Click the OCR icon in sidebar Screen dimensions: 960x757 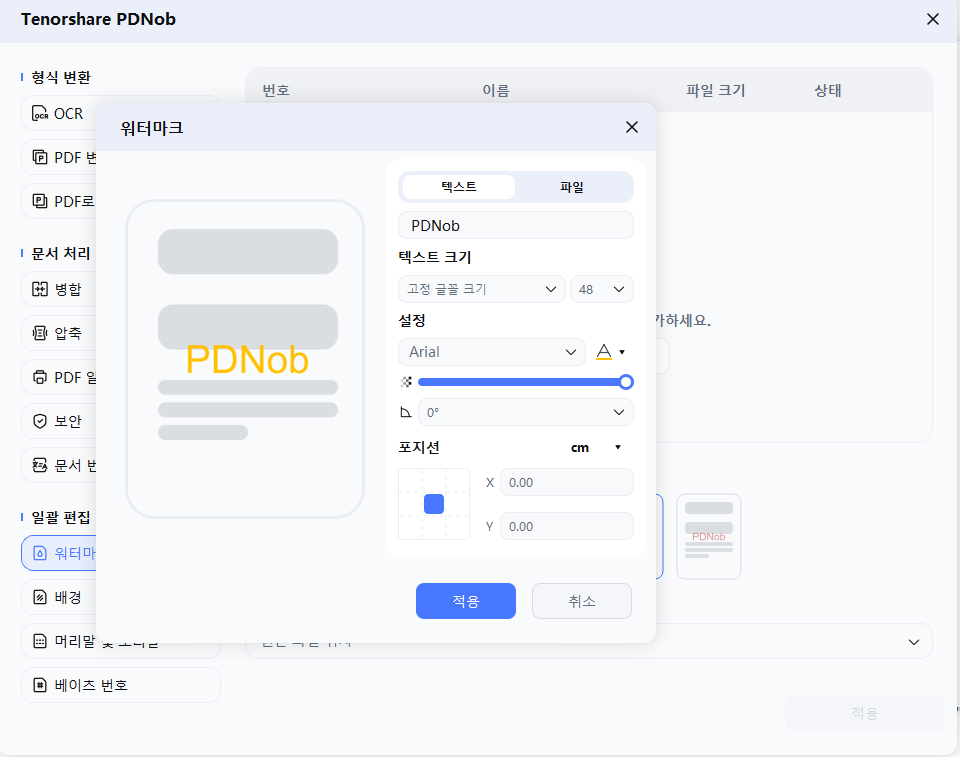pos(40,114)
